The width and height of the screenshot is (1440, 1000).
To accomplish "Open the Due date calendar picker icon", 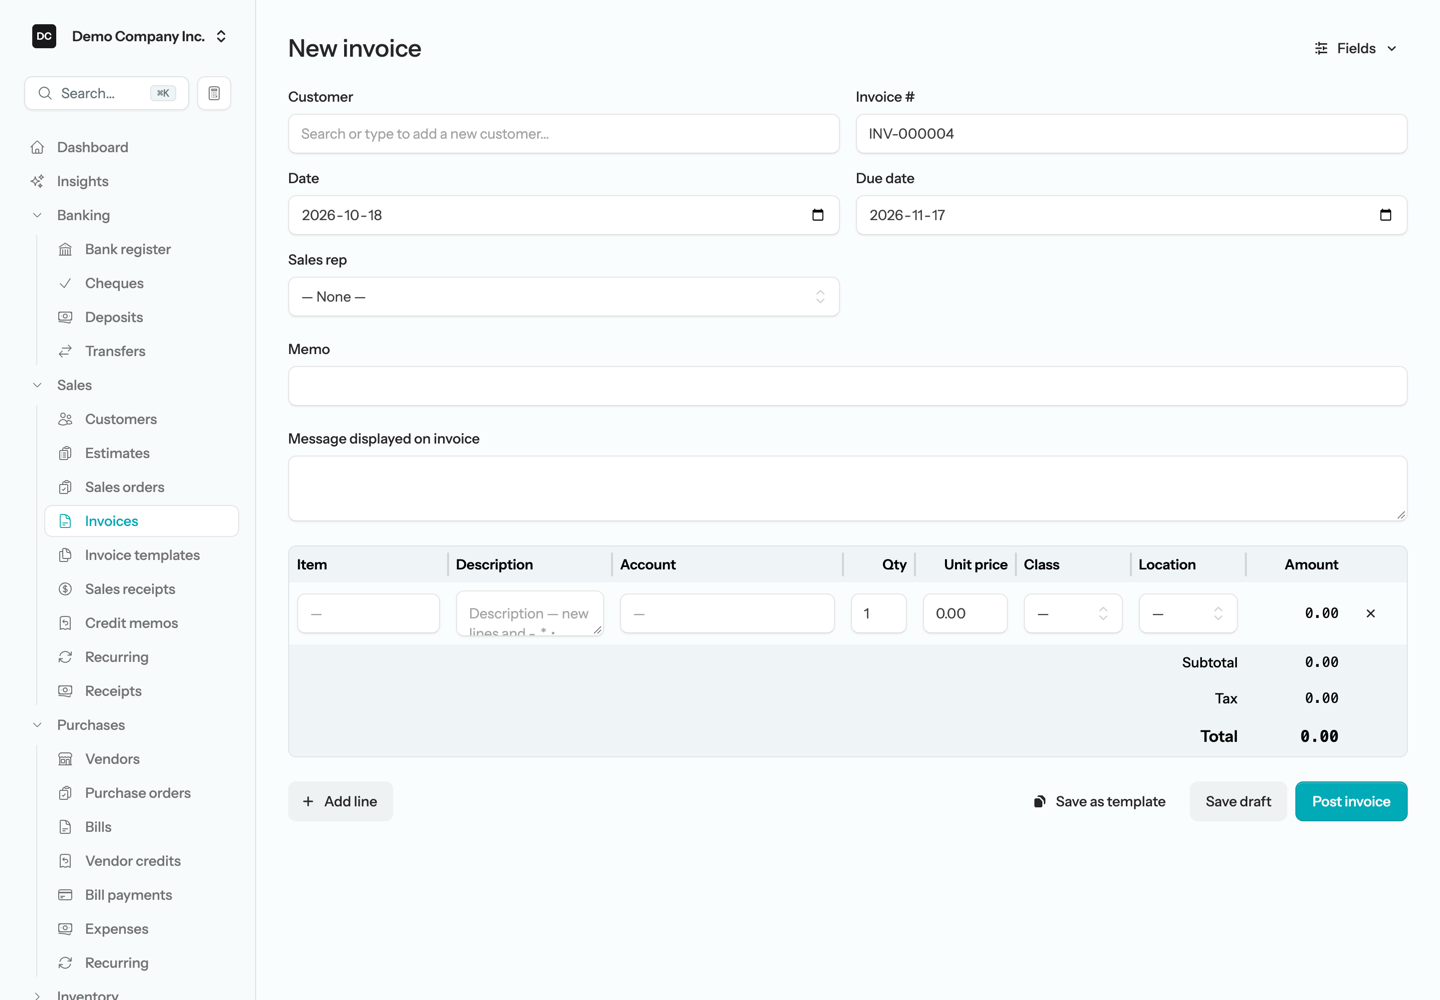I will click(1386, 215).
